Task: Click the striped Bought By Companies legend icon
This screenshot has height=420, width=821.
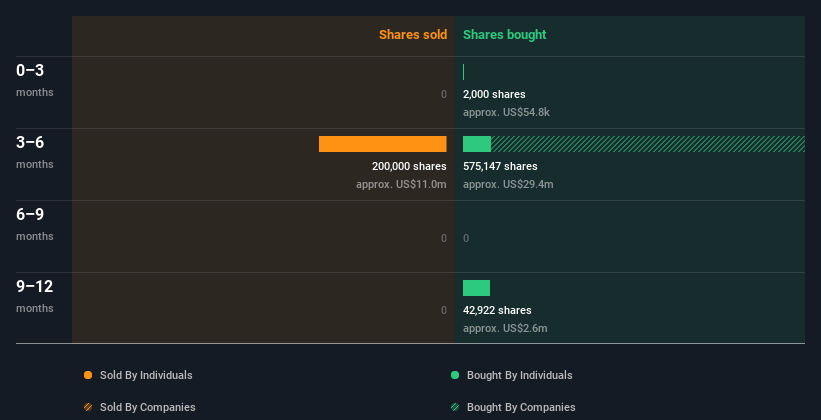Action: tap(455, 407)
